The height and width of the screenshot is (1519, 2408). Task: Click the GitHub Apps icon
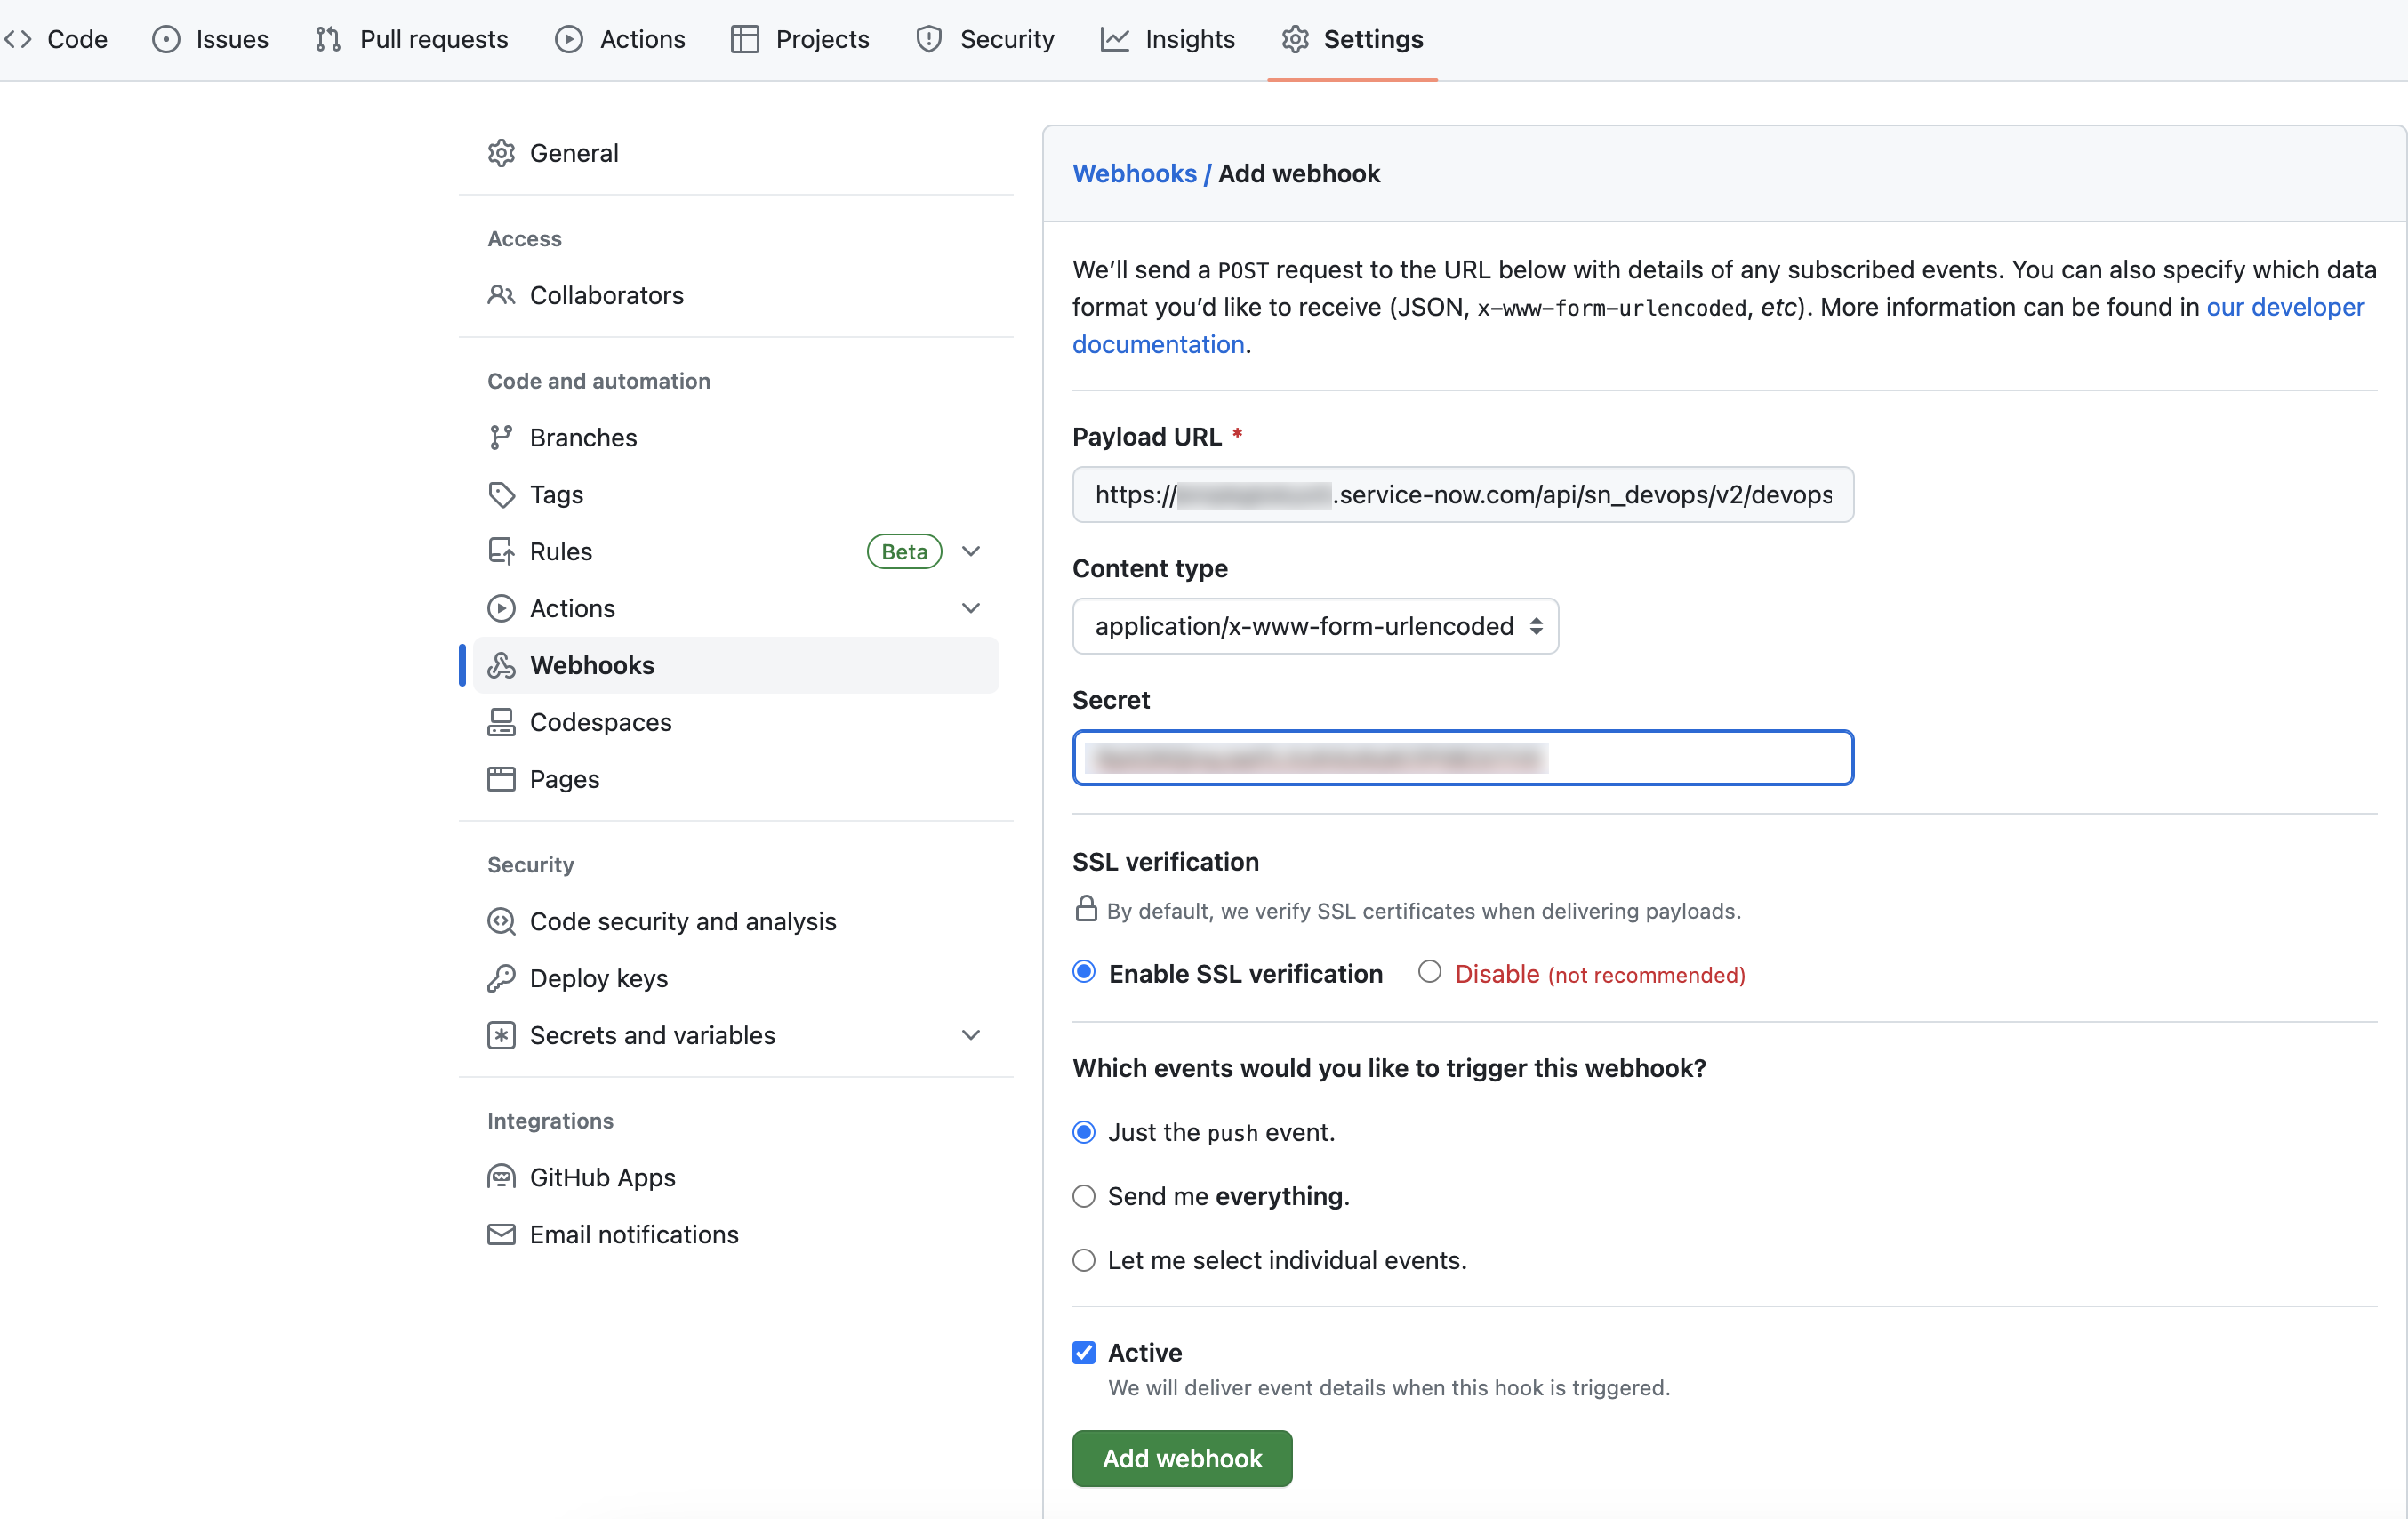[x=501, y=1177]
